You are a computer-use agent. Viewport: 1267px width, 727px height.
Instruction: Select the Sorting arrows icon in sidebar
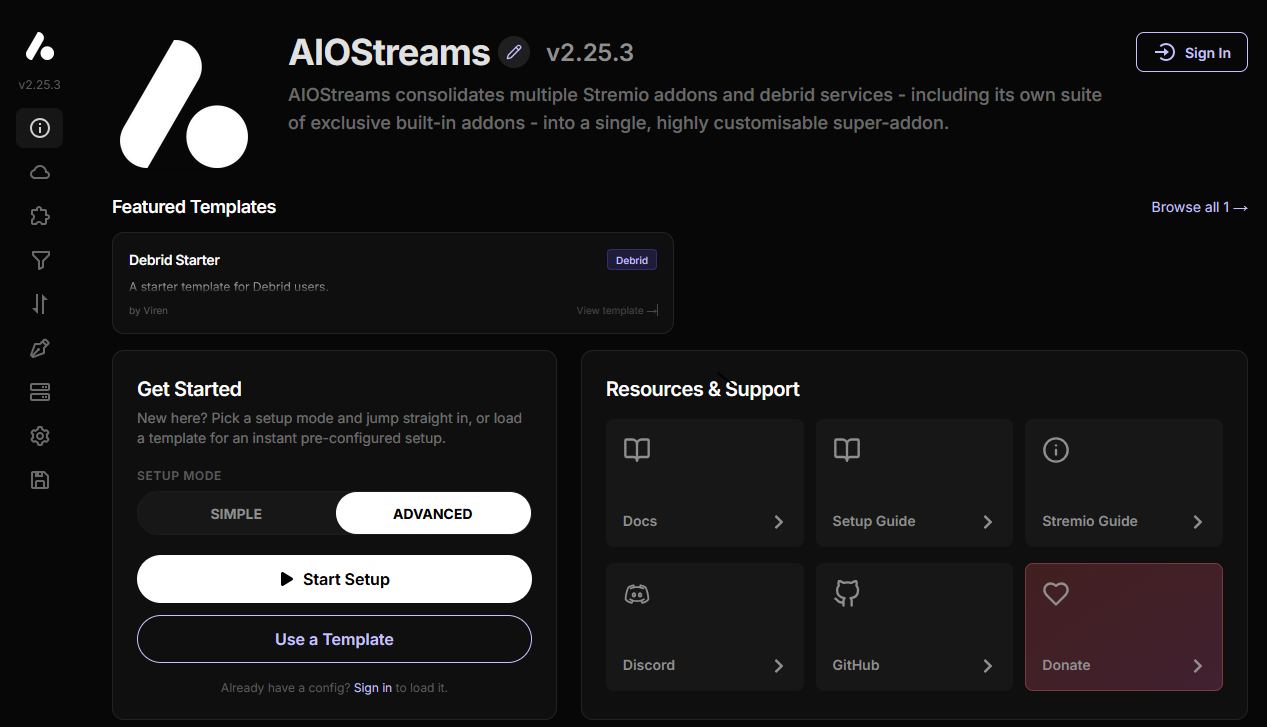pos(39,304)
